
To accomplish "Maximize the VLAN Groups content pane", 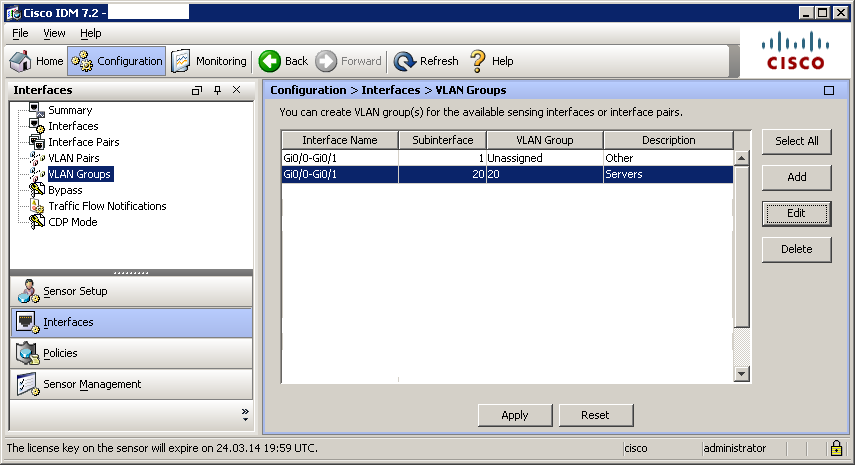I will tap(829, 90).
